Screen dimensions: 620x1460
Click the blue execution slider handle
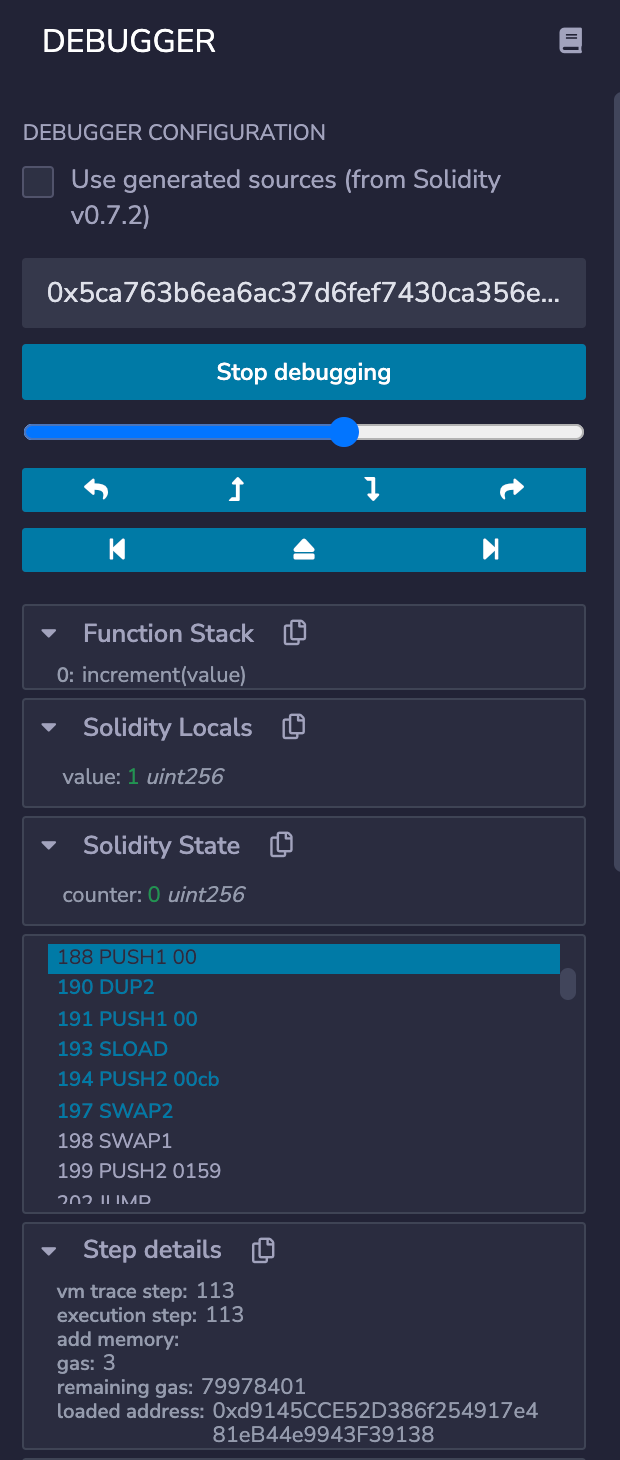coord(344,432)
